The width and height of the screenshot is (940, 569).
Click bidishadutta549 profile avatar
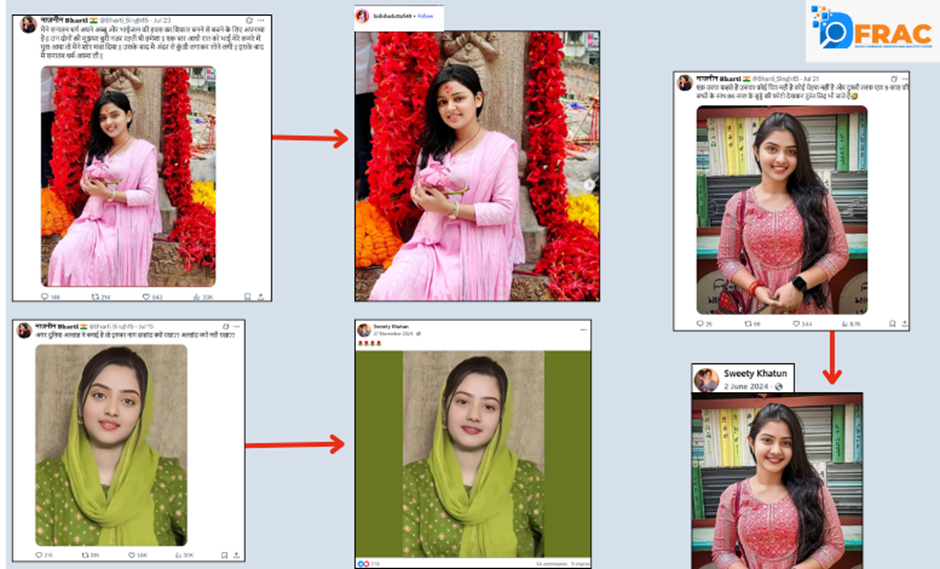coord(362,17)
